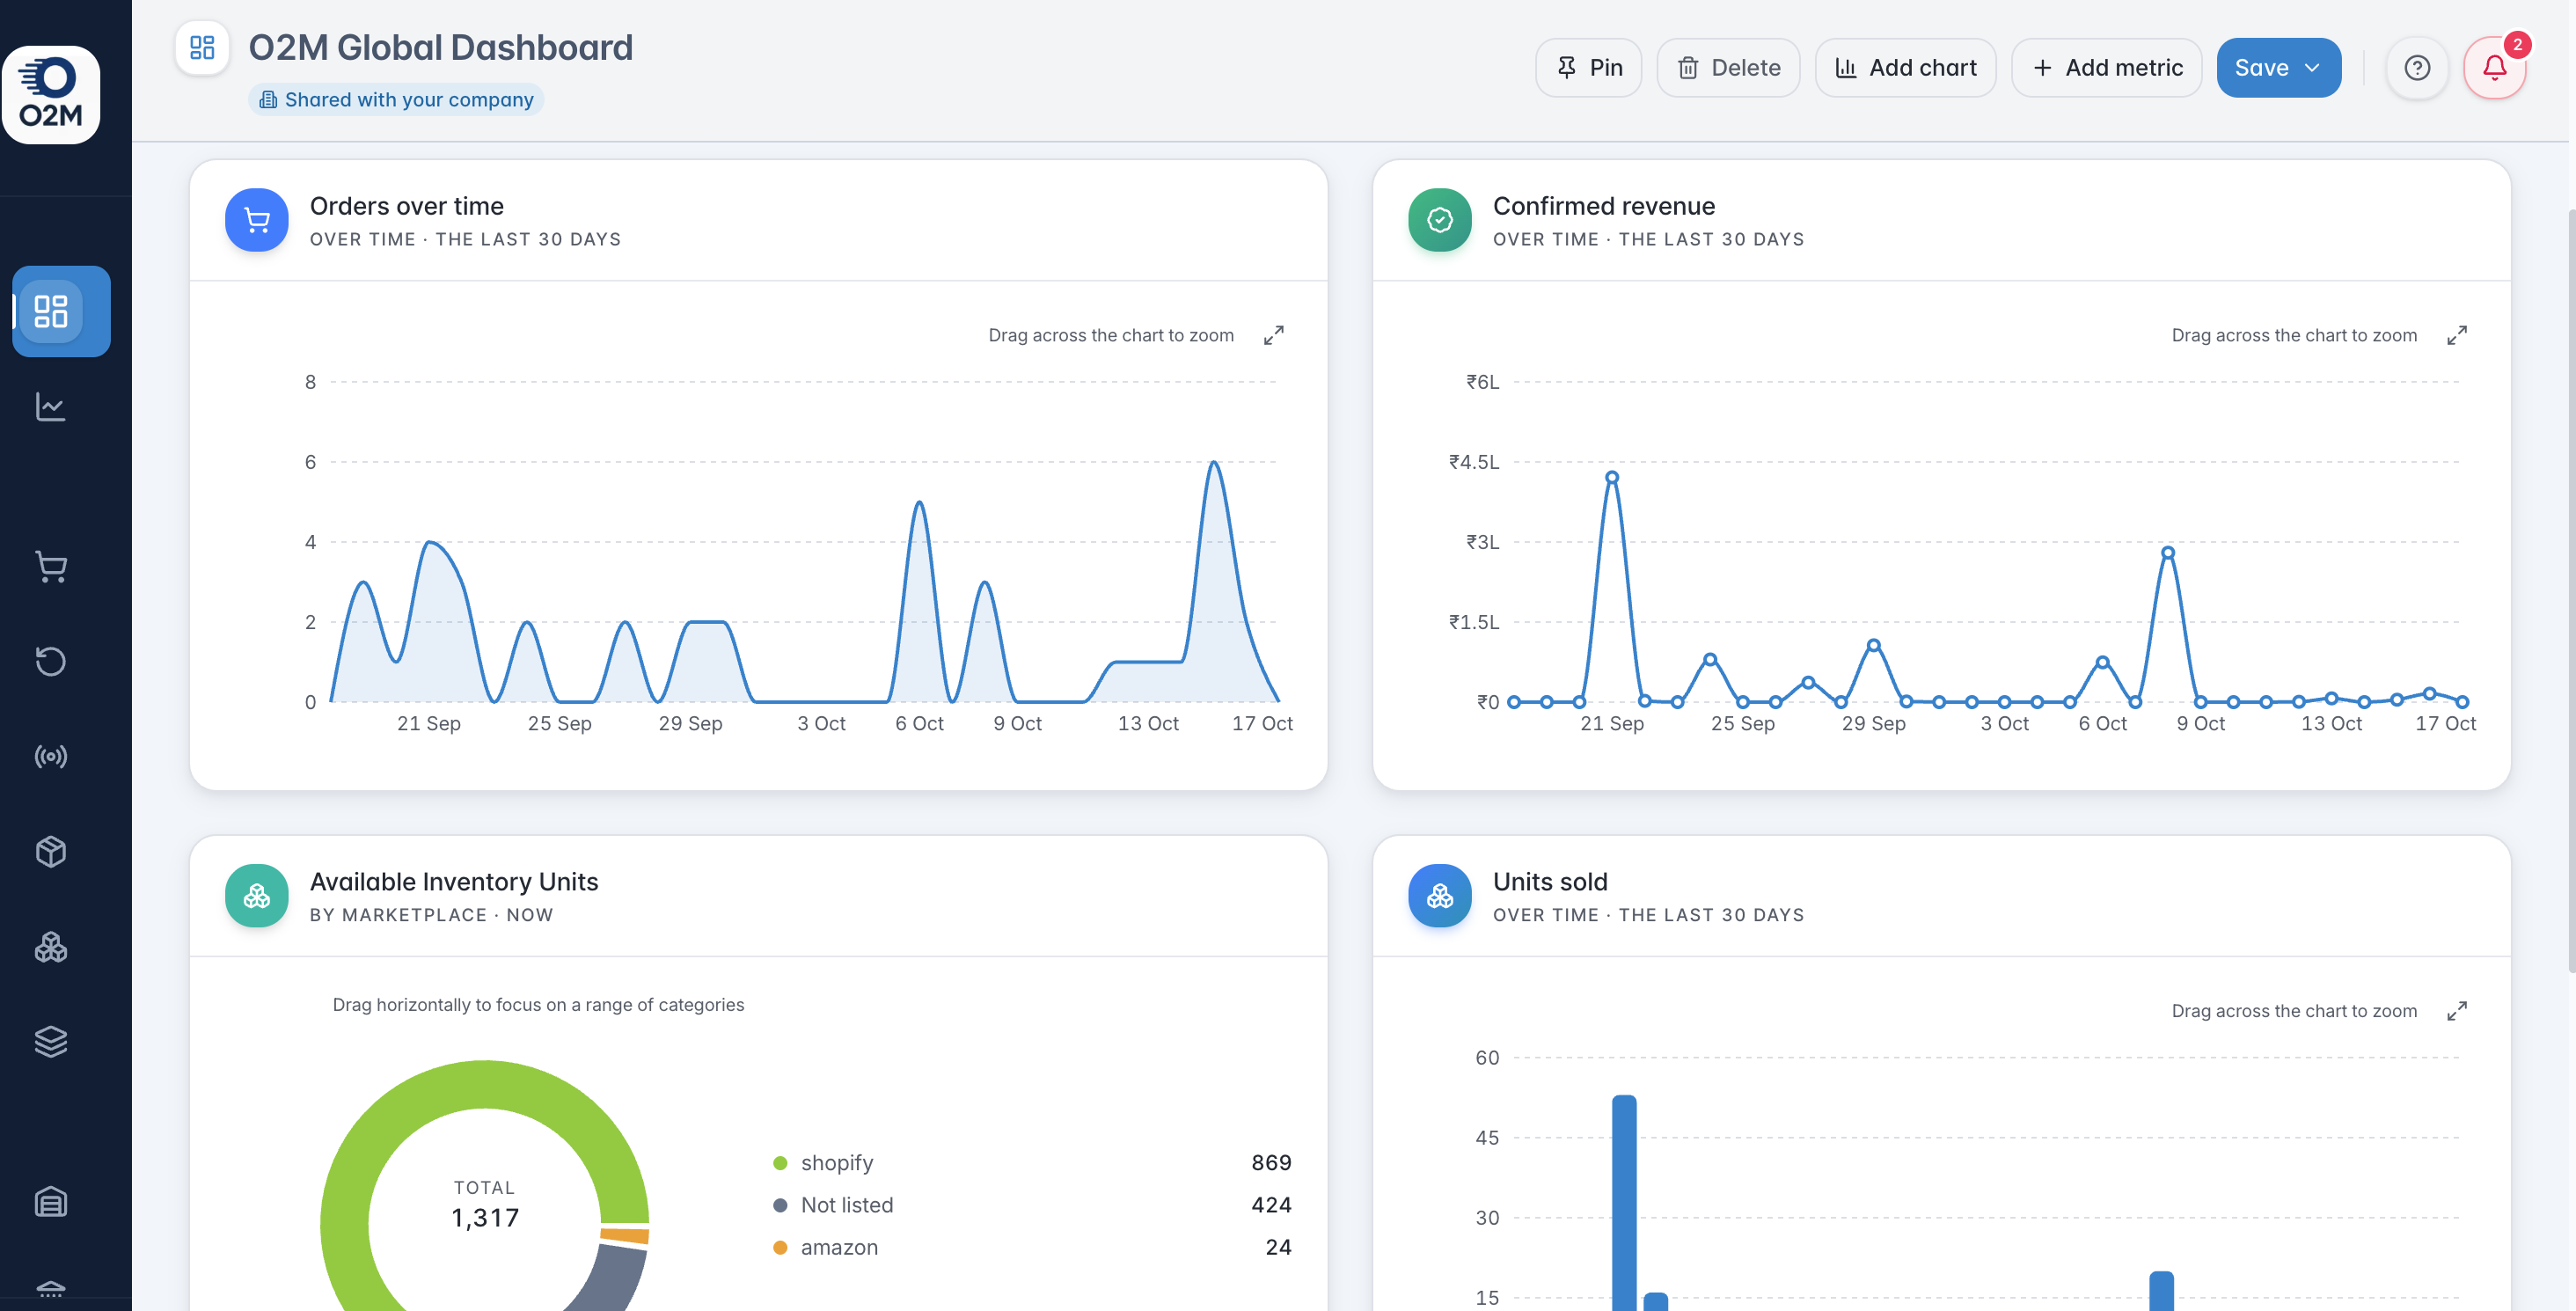Open notifications bell with 2 badge
Screen dimensions: 2576x1311
(x=2495, y=68)
